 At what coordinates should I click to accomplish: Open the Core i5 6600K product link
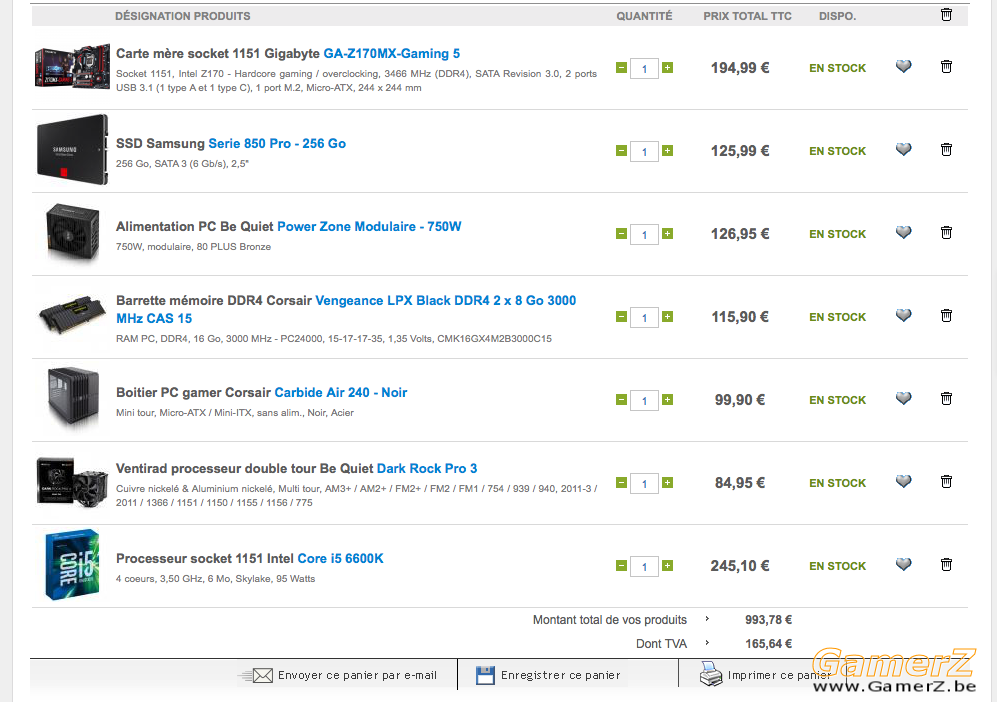pos(341,558)
